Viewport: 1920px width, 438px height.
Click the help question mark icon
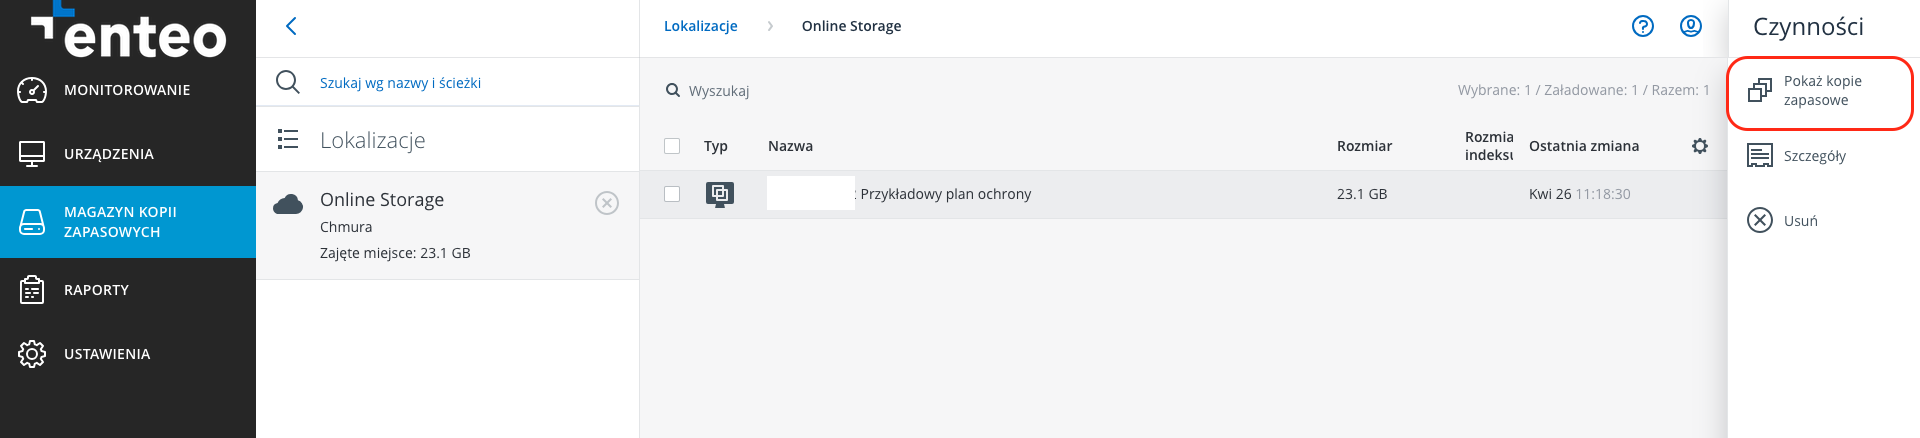[x=1643, y=26]
